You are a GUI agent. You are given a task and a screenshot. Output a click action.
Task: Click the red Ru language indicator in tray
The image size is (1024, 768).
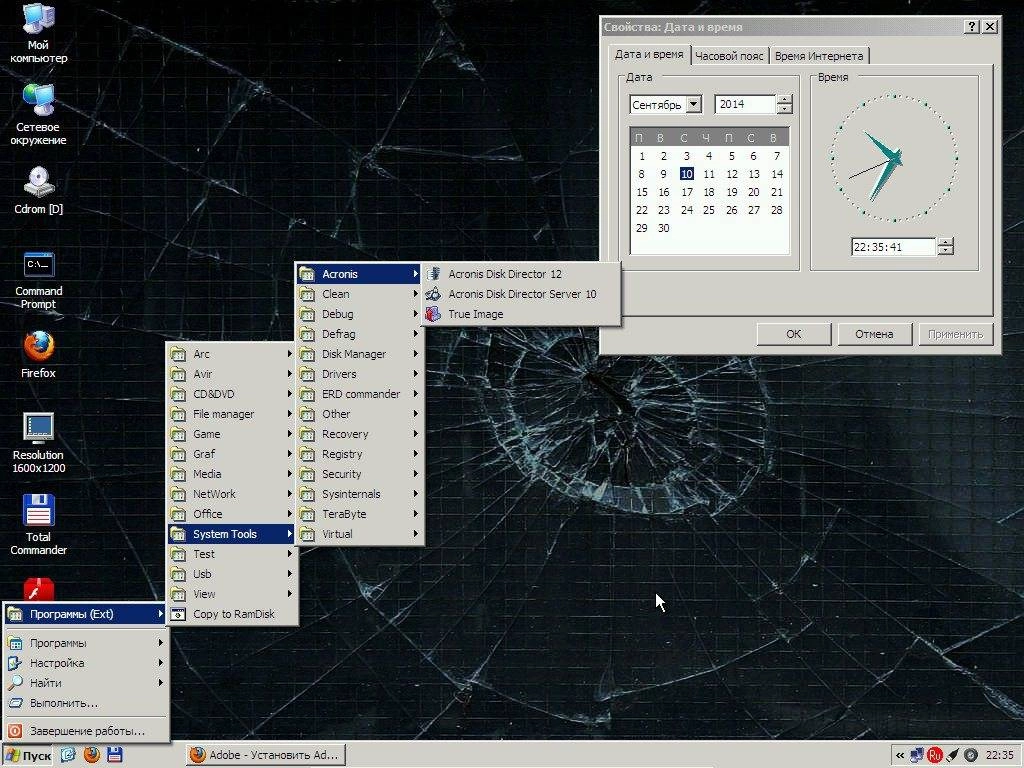pyautogui.click(x=935, y=755)
